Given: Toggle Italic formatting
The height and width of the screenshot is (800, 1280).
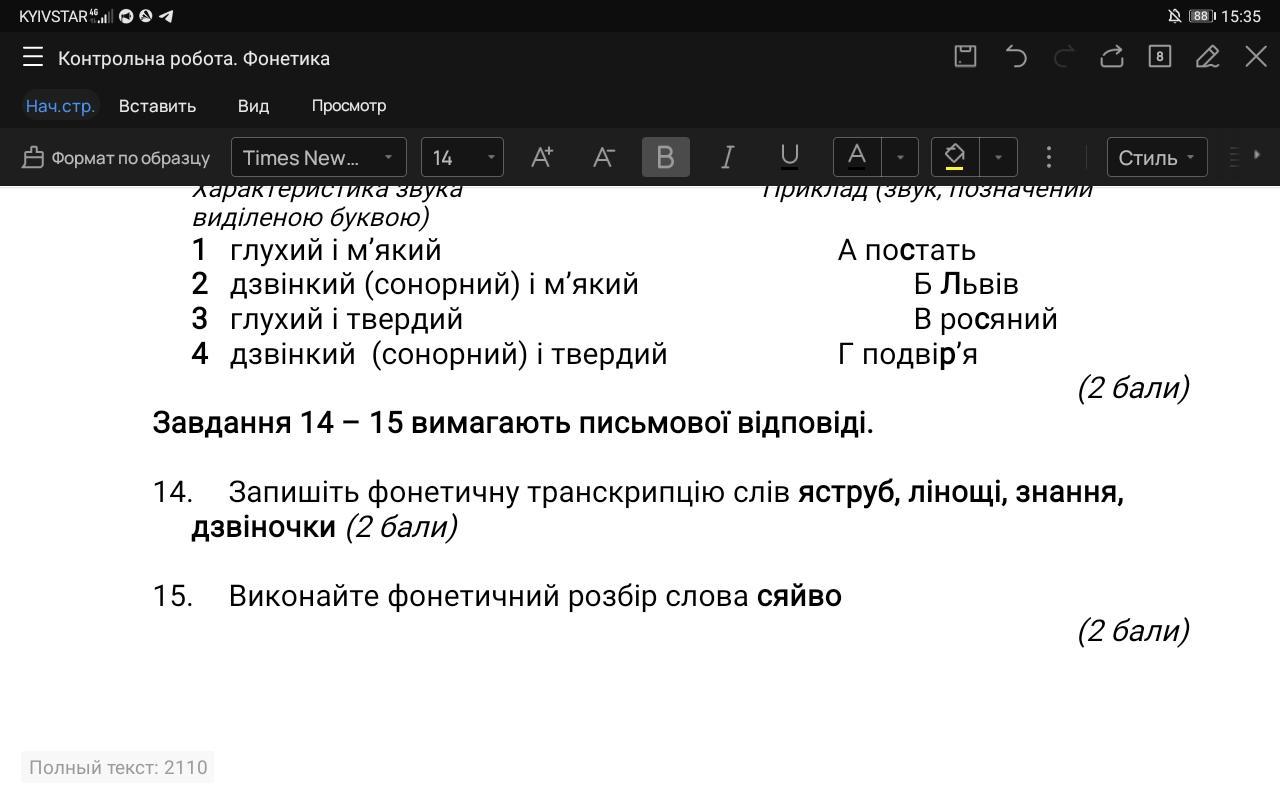Looking at the screenshot, I should click(x=727, y=157).
